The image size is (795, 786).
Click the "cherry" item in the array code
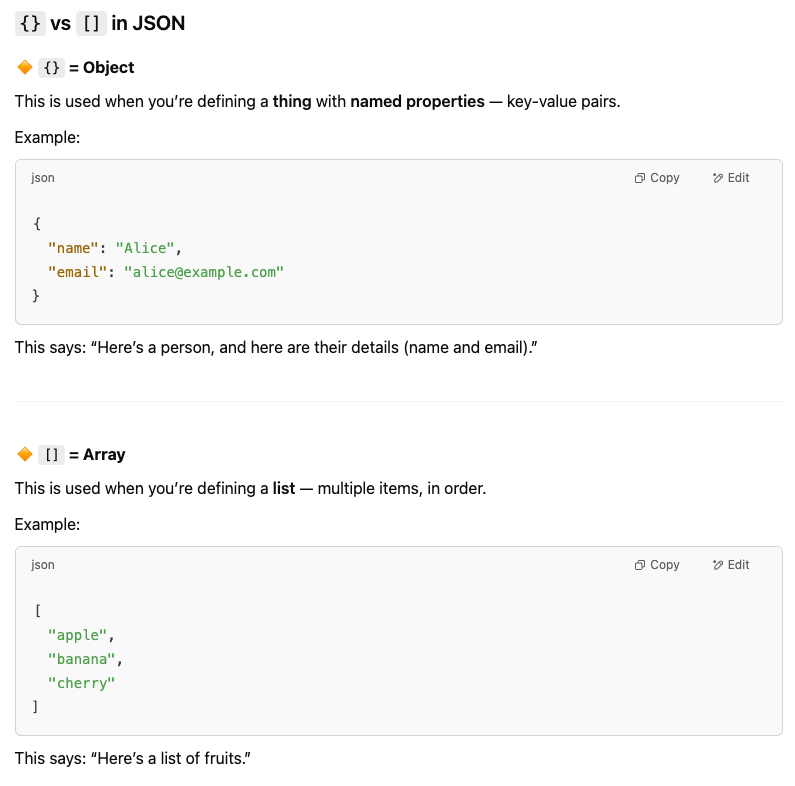pyautogui.click(x=82, y=683)
